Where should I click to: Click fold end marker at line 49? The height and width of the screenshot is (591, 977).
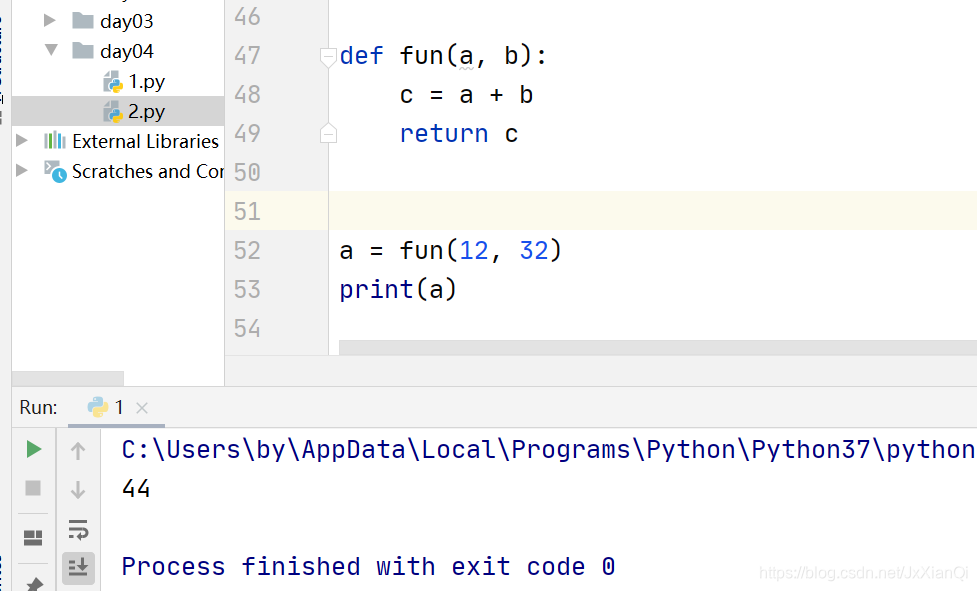[x=328, y=133]
